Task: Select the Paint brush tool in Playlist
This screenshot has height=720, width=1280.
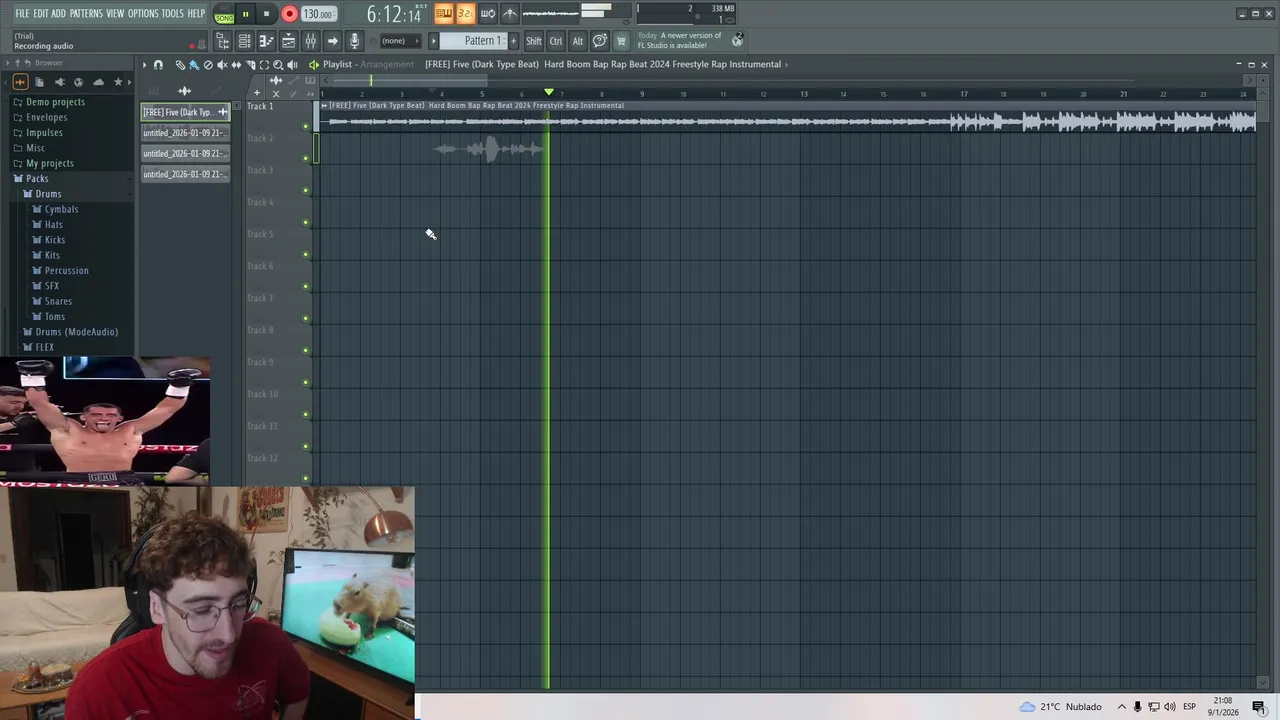Action: click(194, 64)
